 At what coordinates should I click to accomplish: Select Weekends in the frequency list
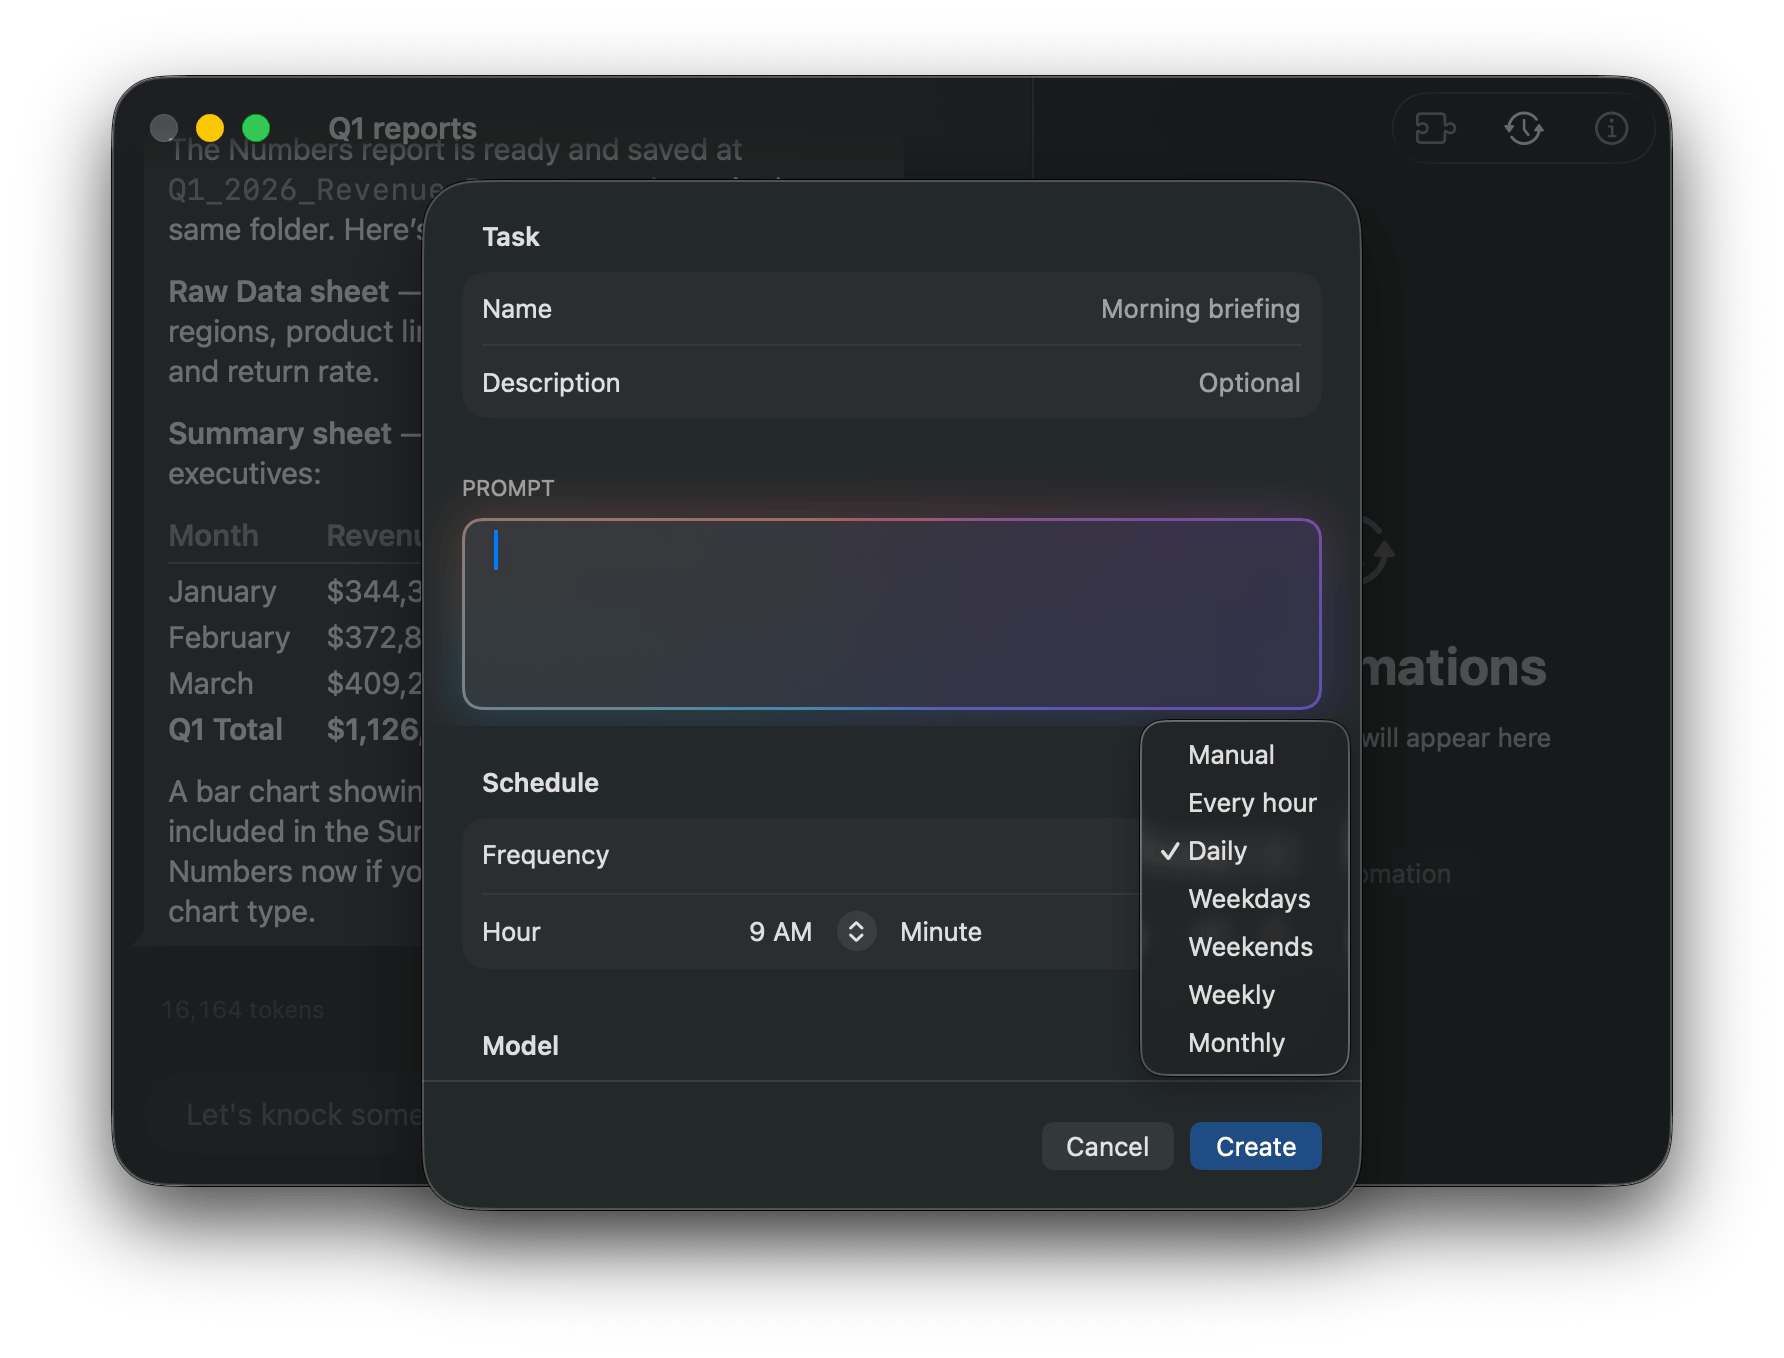pyautogui.click(x=1250, y=947)
